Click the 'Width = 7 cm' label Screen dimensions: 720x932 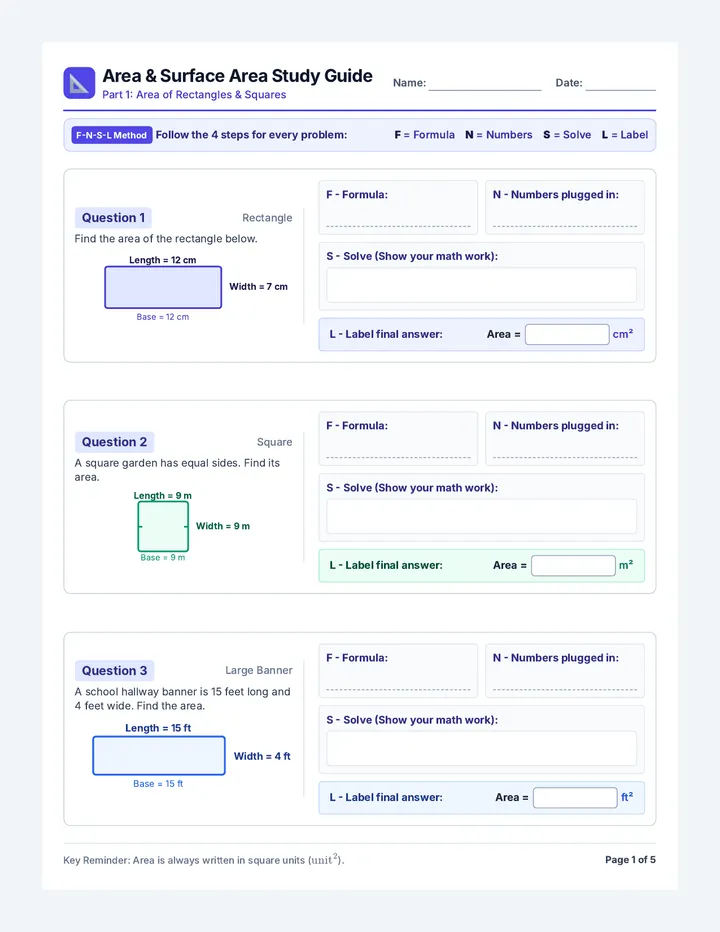pyautogui.click(x=259, y=286)
